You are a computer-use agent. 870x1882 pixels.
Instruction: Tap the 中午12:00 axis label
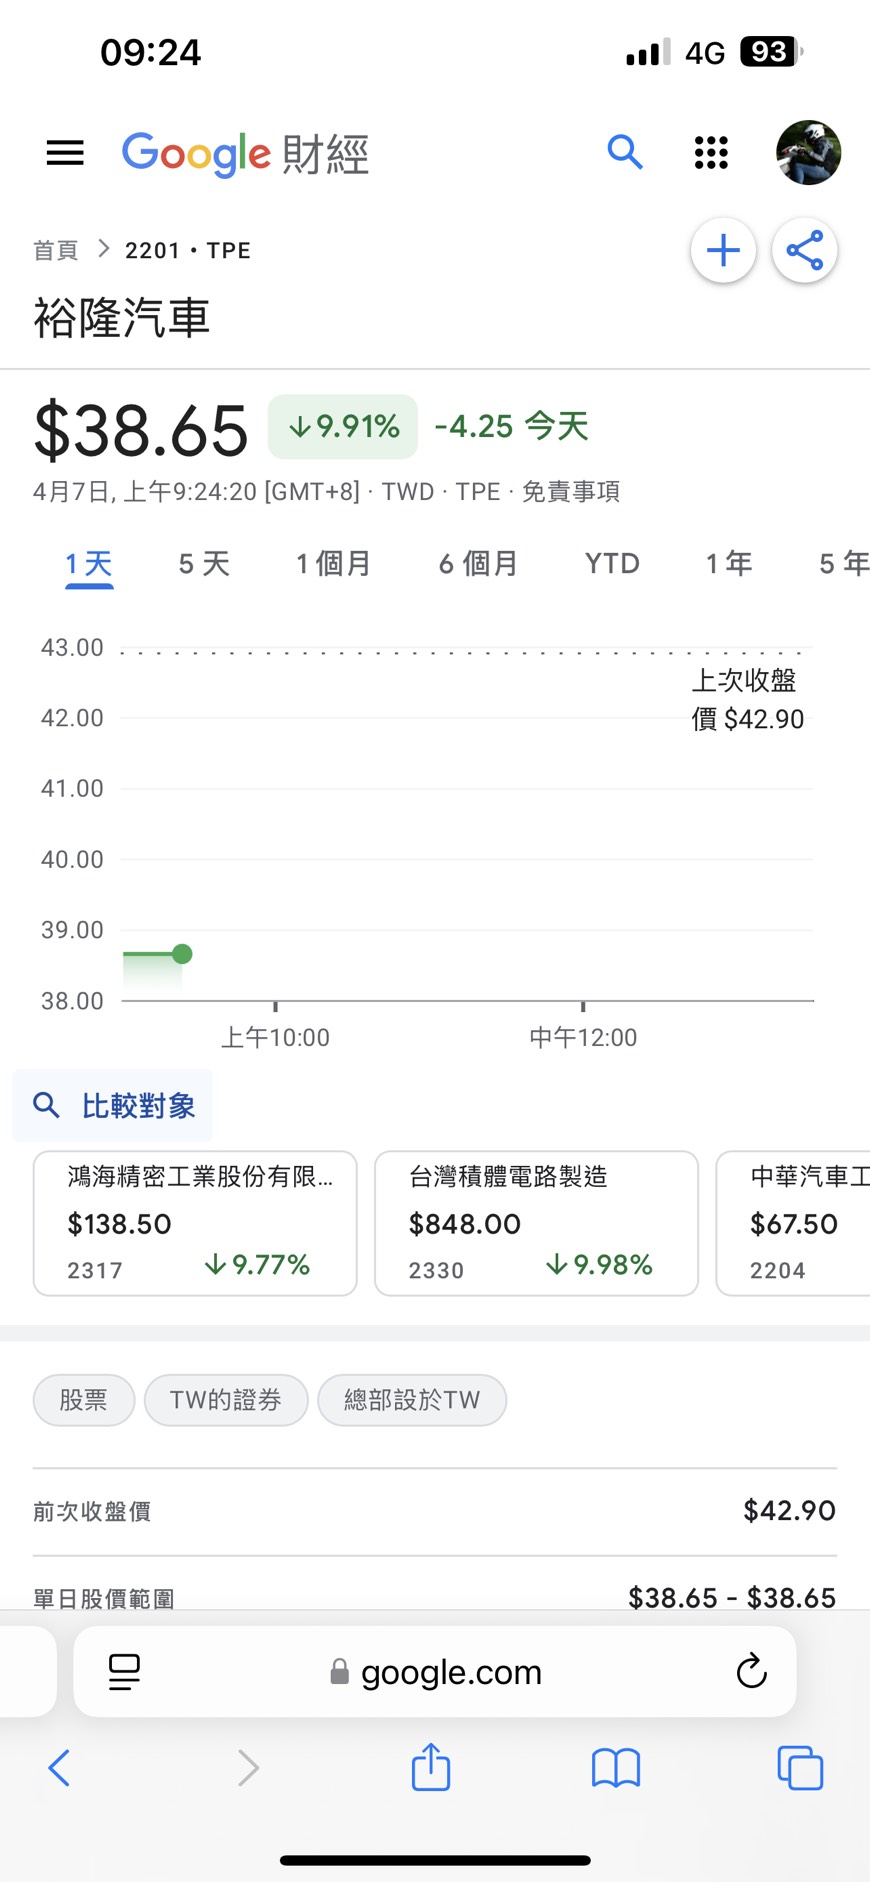(x=583, y=1037)
